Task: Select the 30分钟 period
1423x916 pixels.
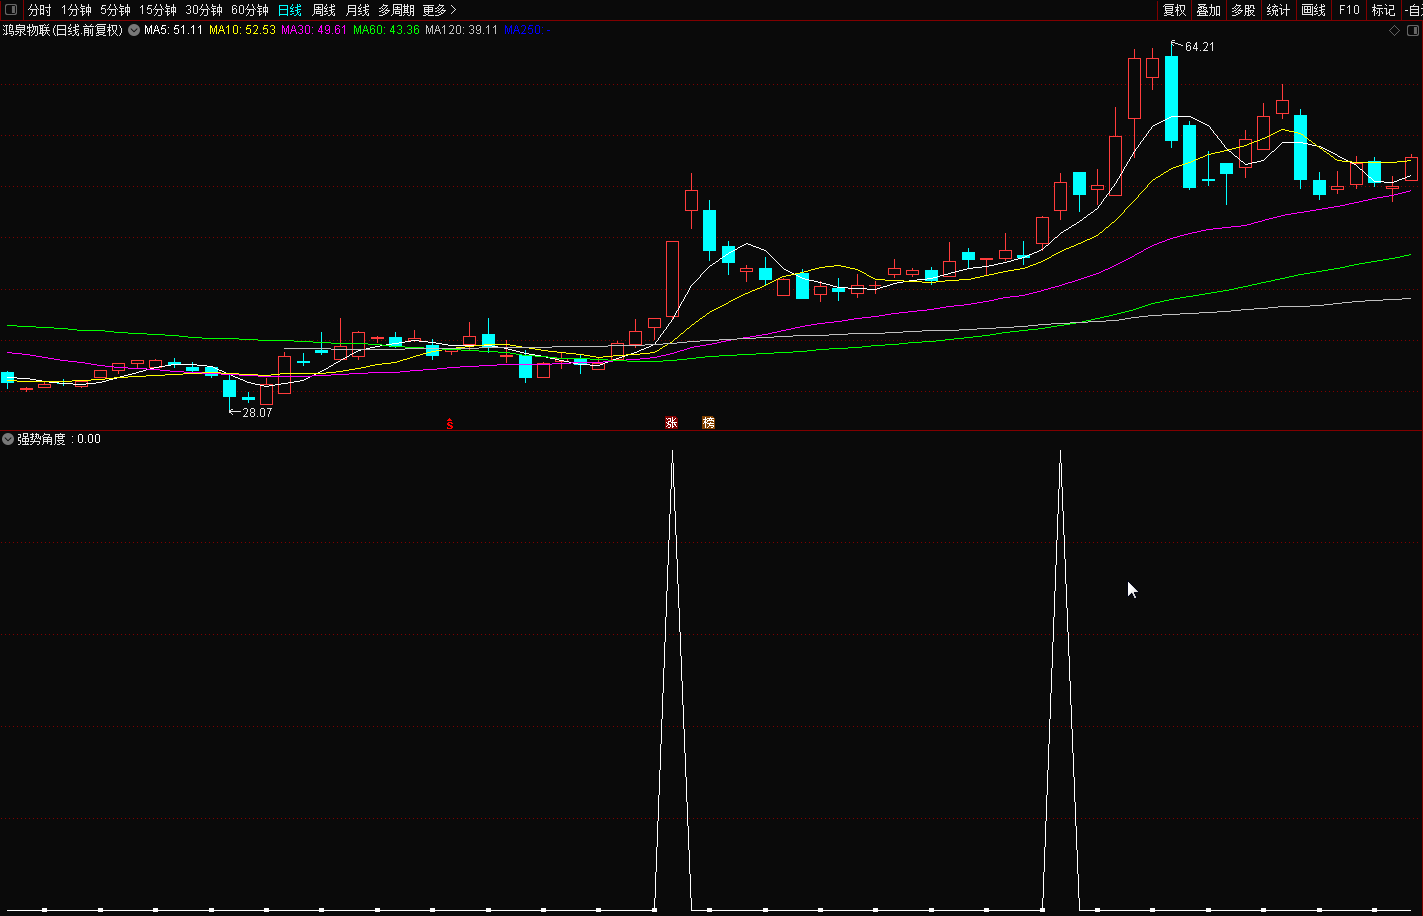Action: pyautogui.click(x=204, y=10)
